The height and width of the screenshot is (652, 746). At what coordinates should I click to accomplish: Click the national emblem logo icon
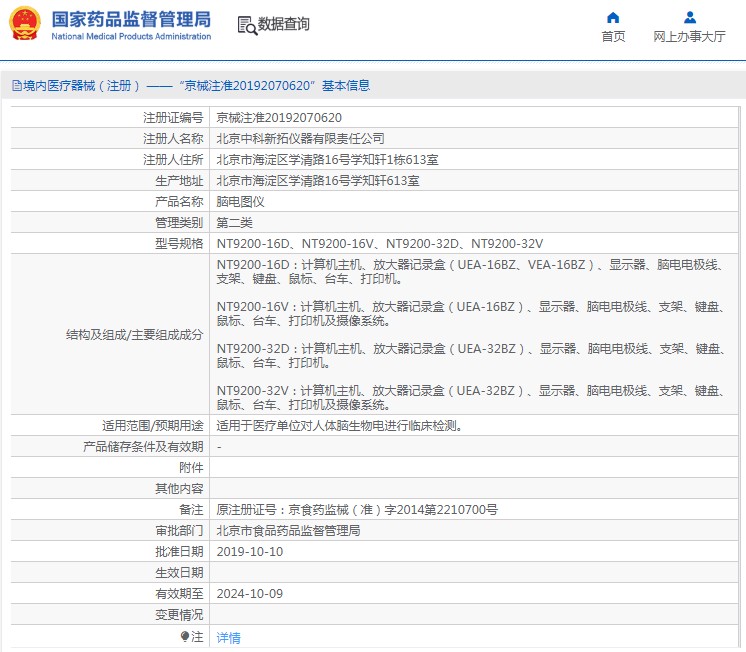25,24
